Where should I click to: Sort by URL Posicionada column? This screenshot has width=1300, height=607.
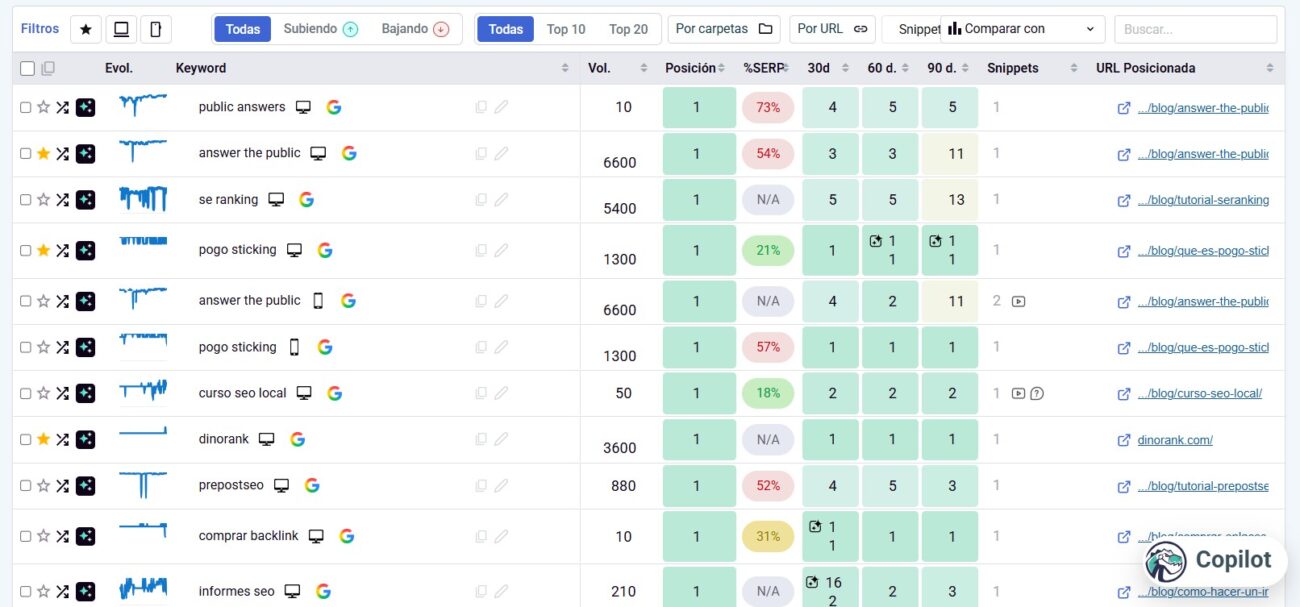click(1270, 68)
